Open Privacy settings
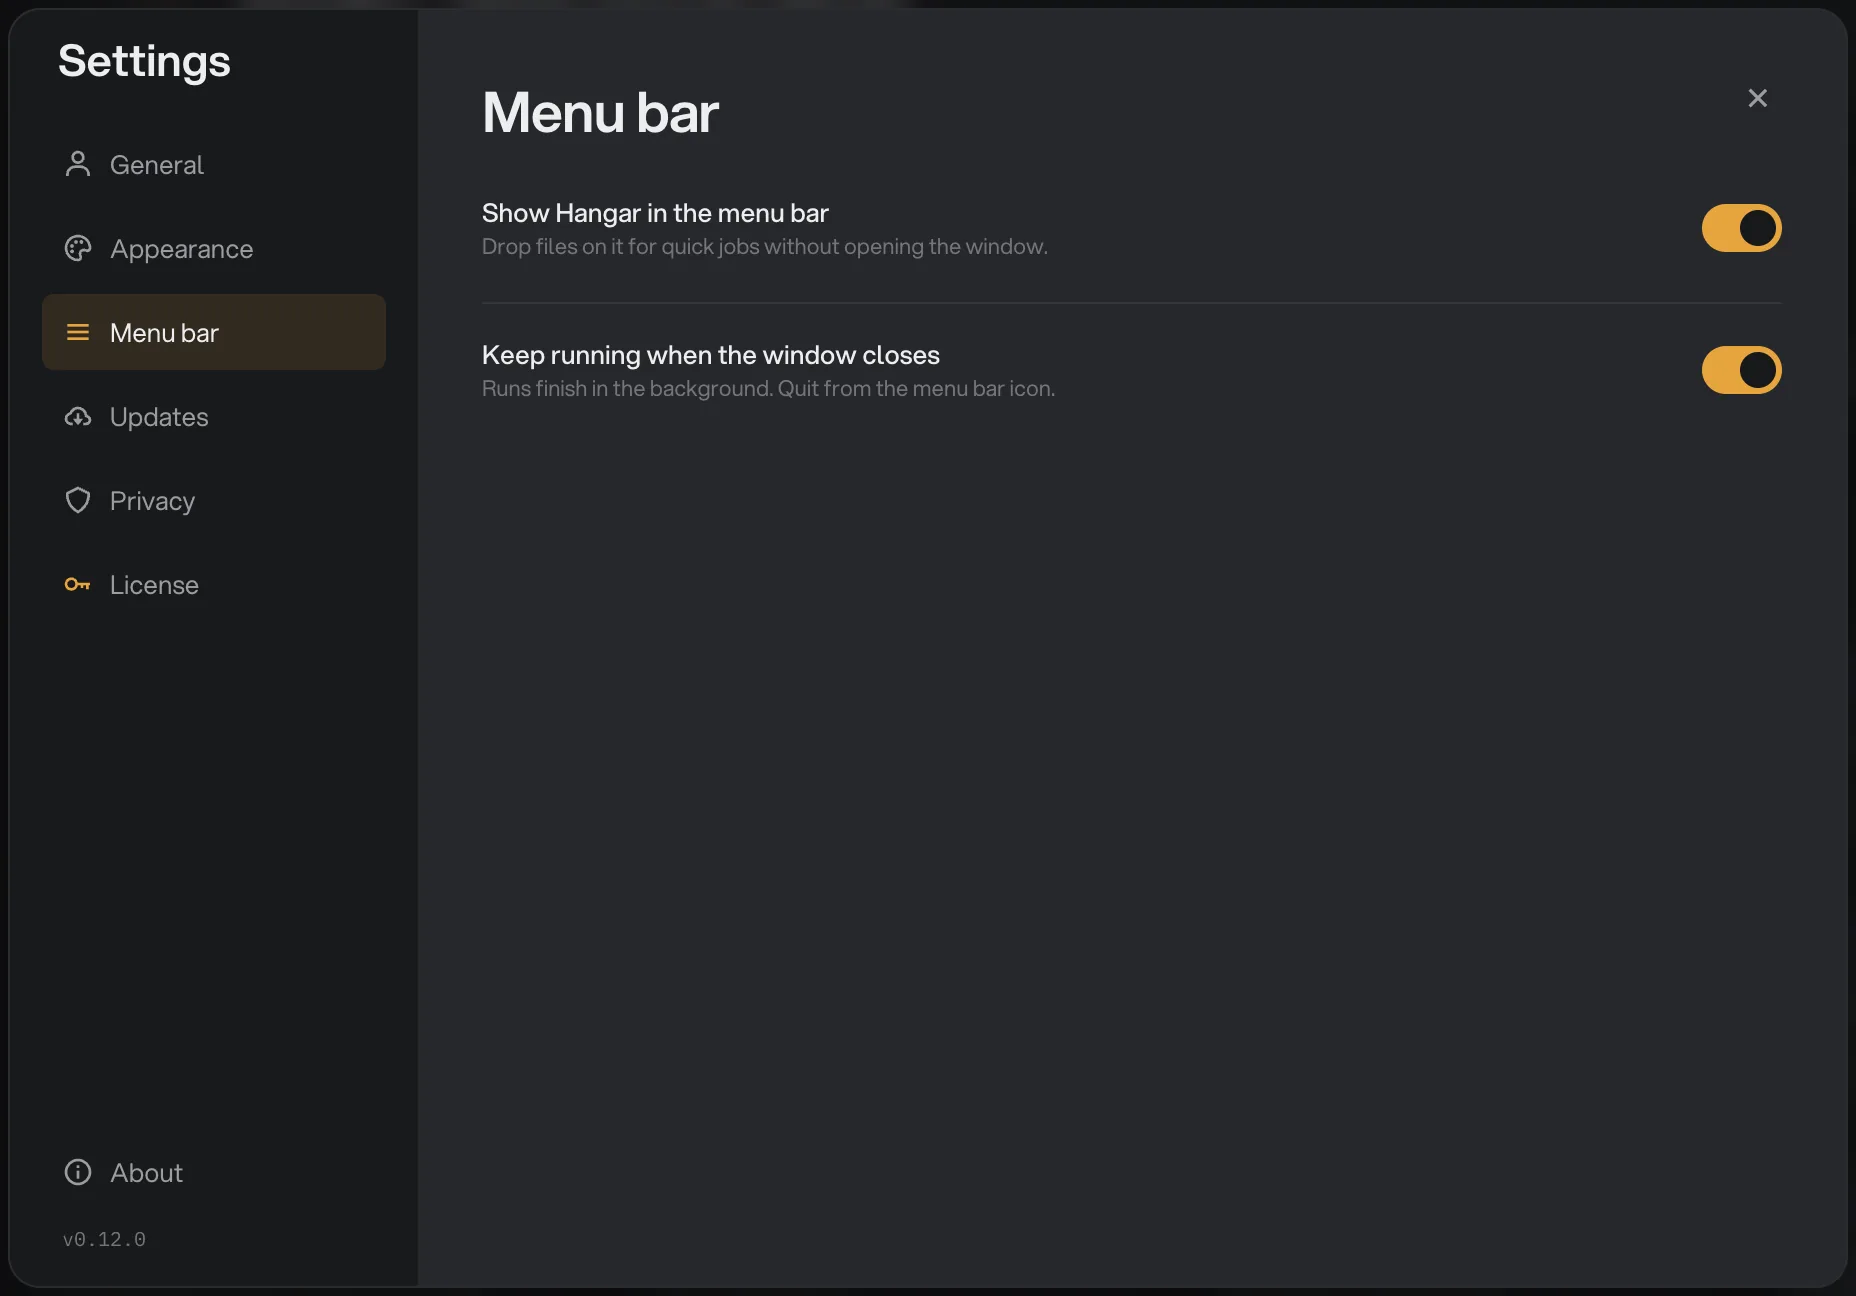The height and width of the screenshot is (1296, 1856). (214, 500)
